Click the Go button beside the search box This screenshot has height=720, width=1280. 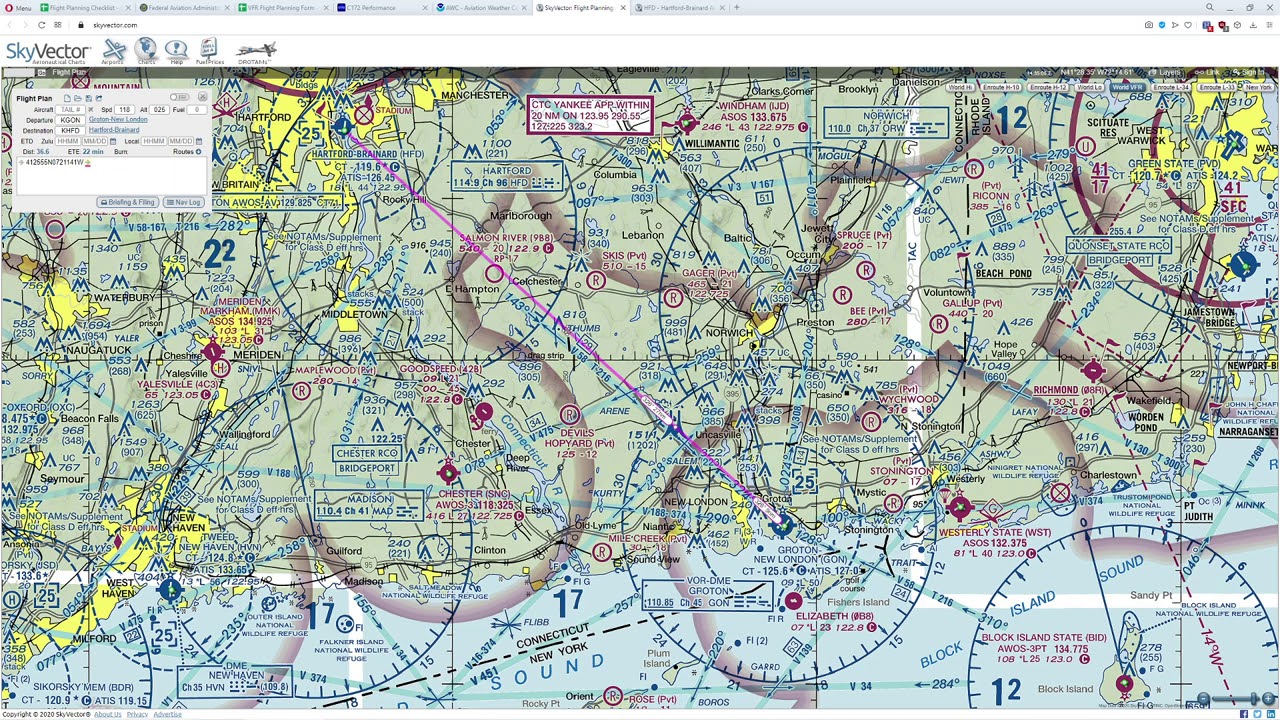(41, 72)
